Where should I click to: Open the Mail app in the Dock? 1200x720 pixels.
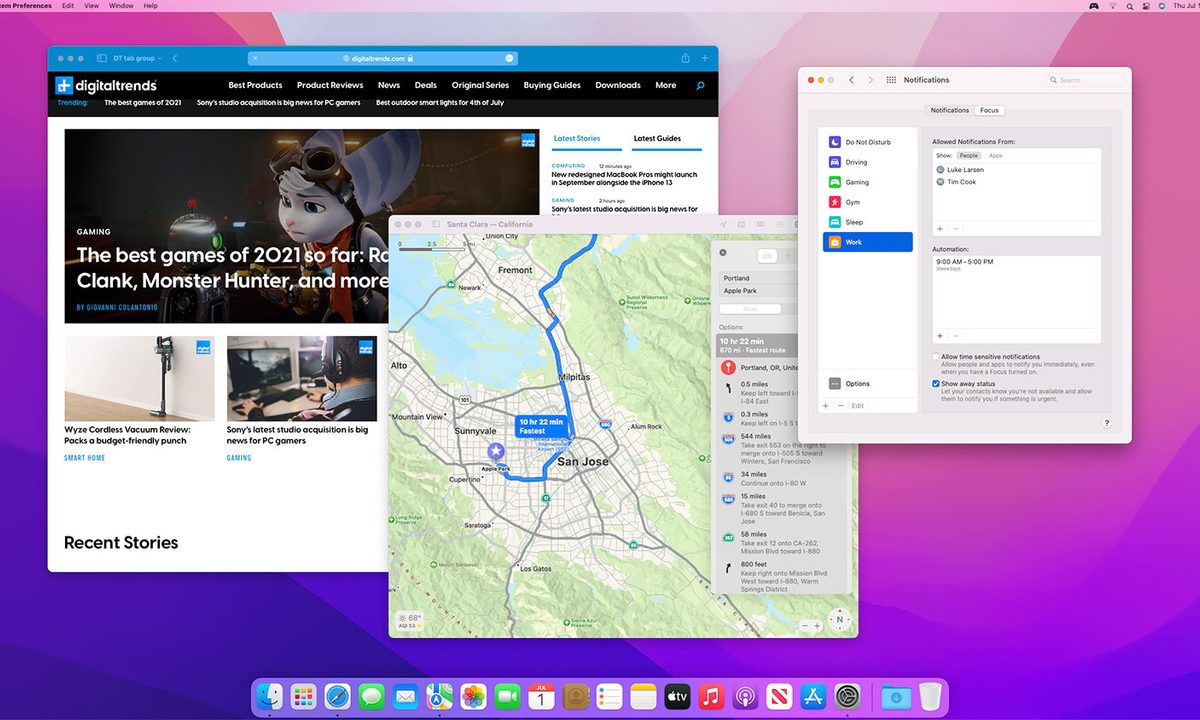coord(405,696)
